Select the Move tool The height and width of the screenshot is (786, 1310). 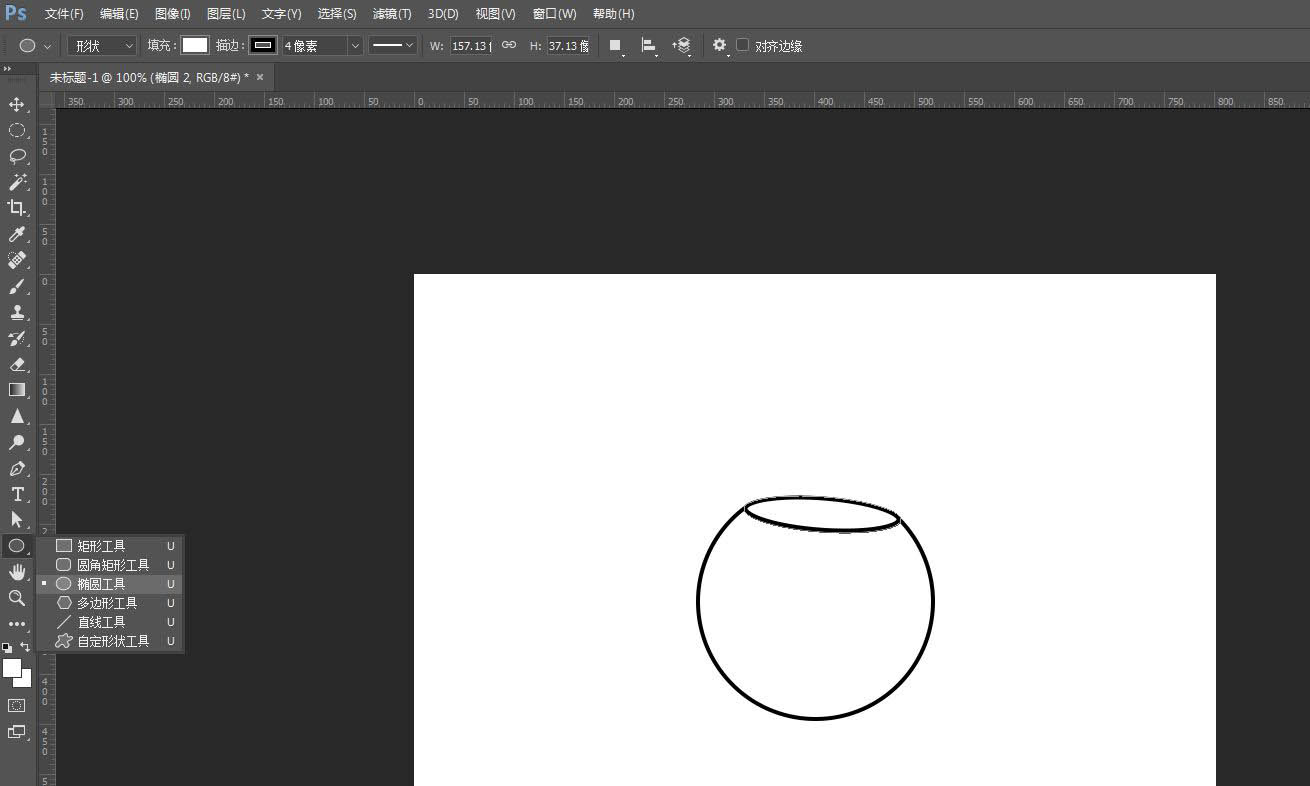tap(17, 105)
